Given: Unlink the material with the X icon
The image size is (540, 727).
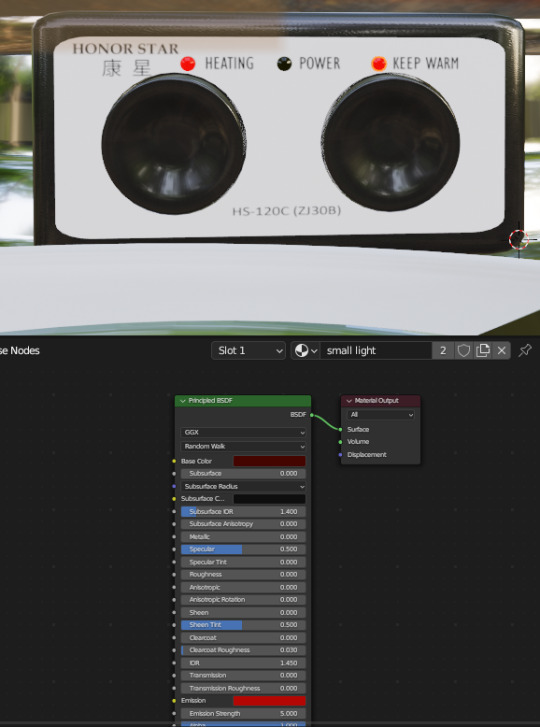Looking at the screenshot, I should pos(502,351).
